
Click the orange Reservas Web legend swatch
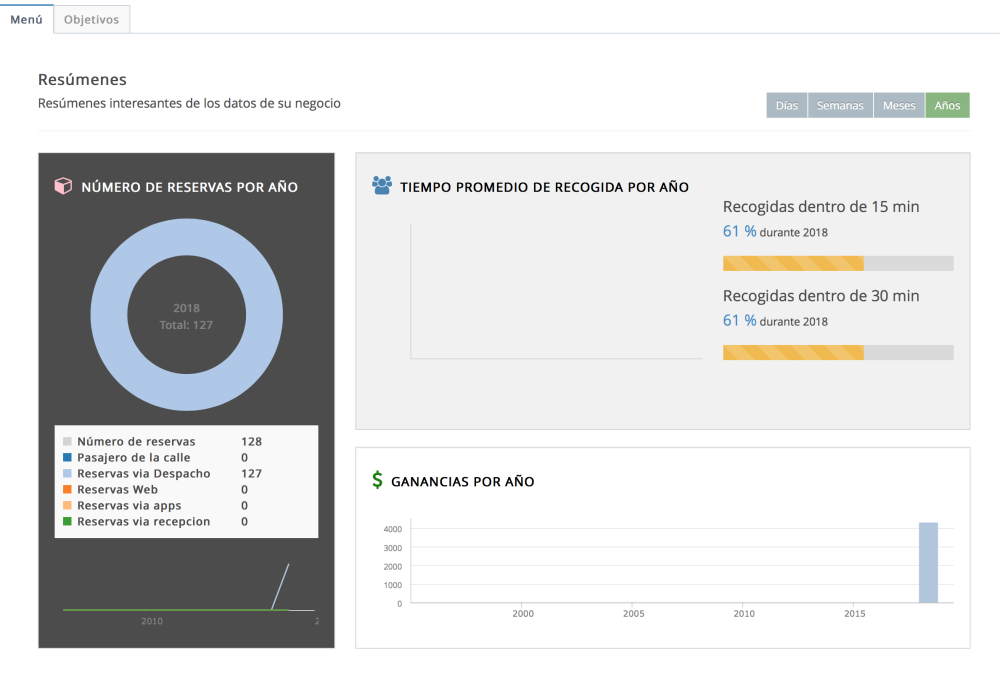(x=67, y=489)
